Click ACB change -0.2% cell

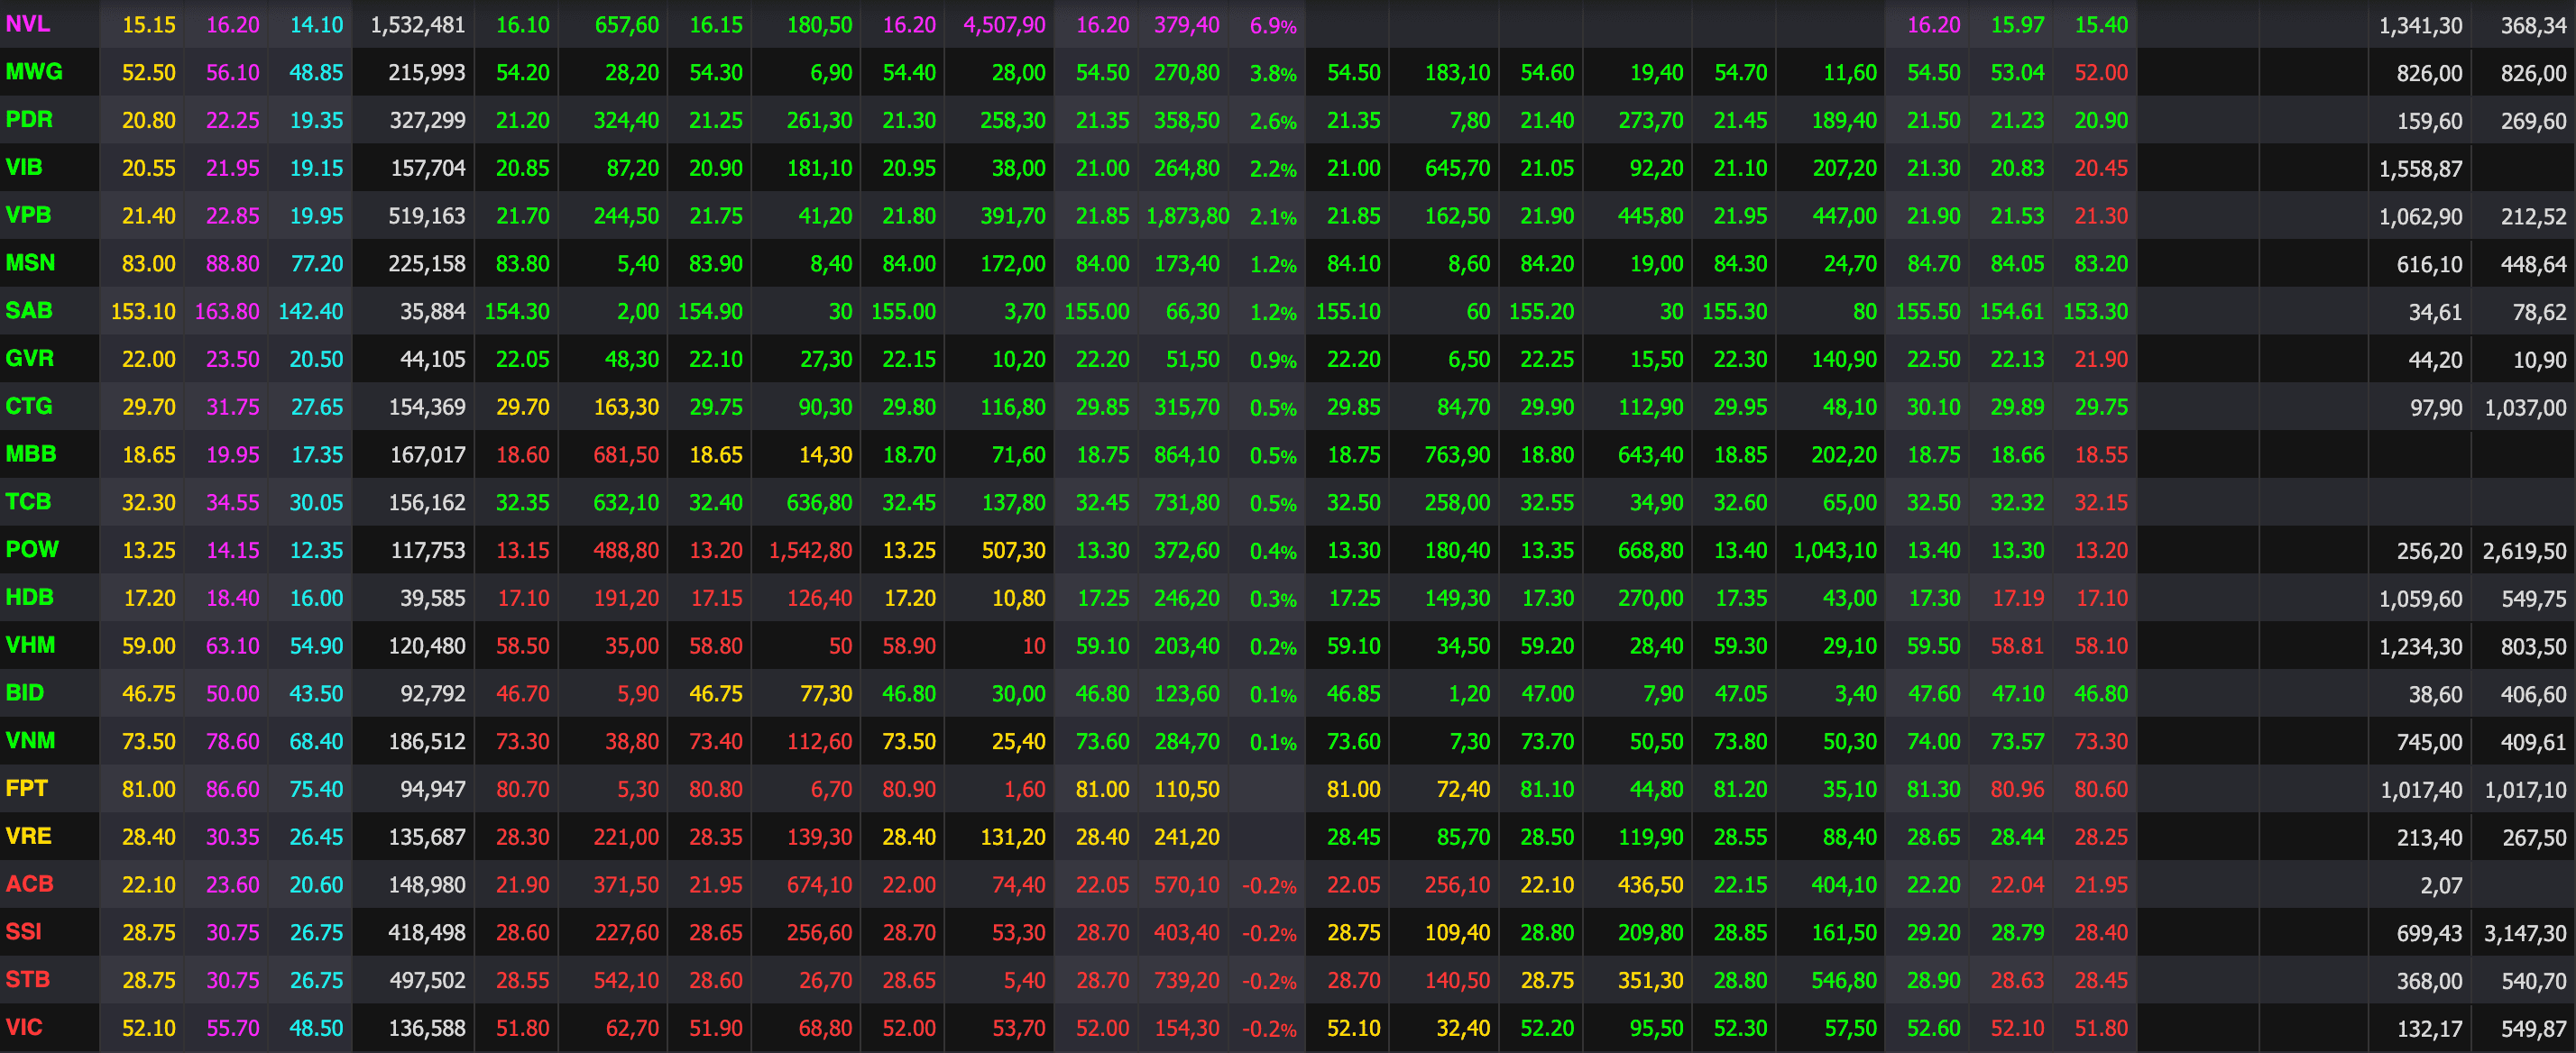pyautogui.click(x=1270, y=886)
